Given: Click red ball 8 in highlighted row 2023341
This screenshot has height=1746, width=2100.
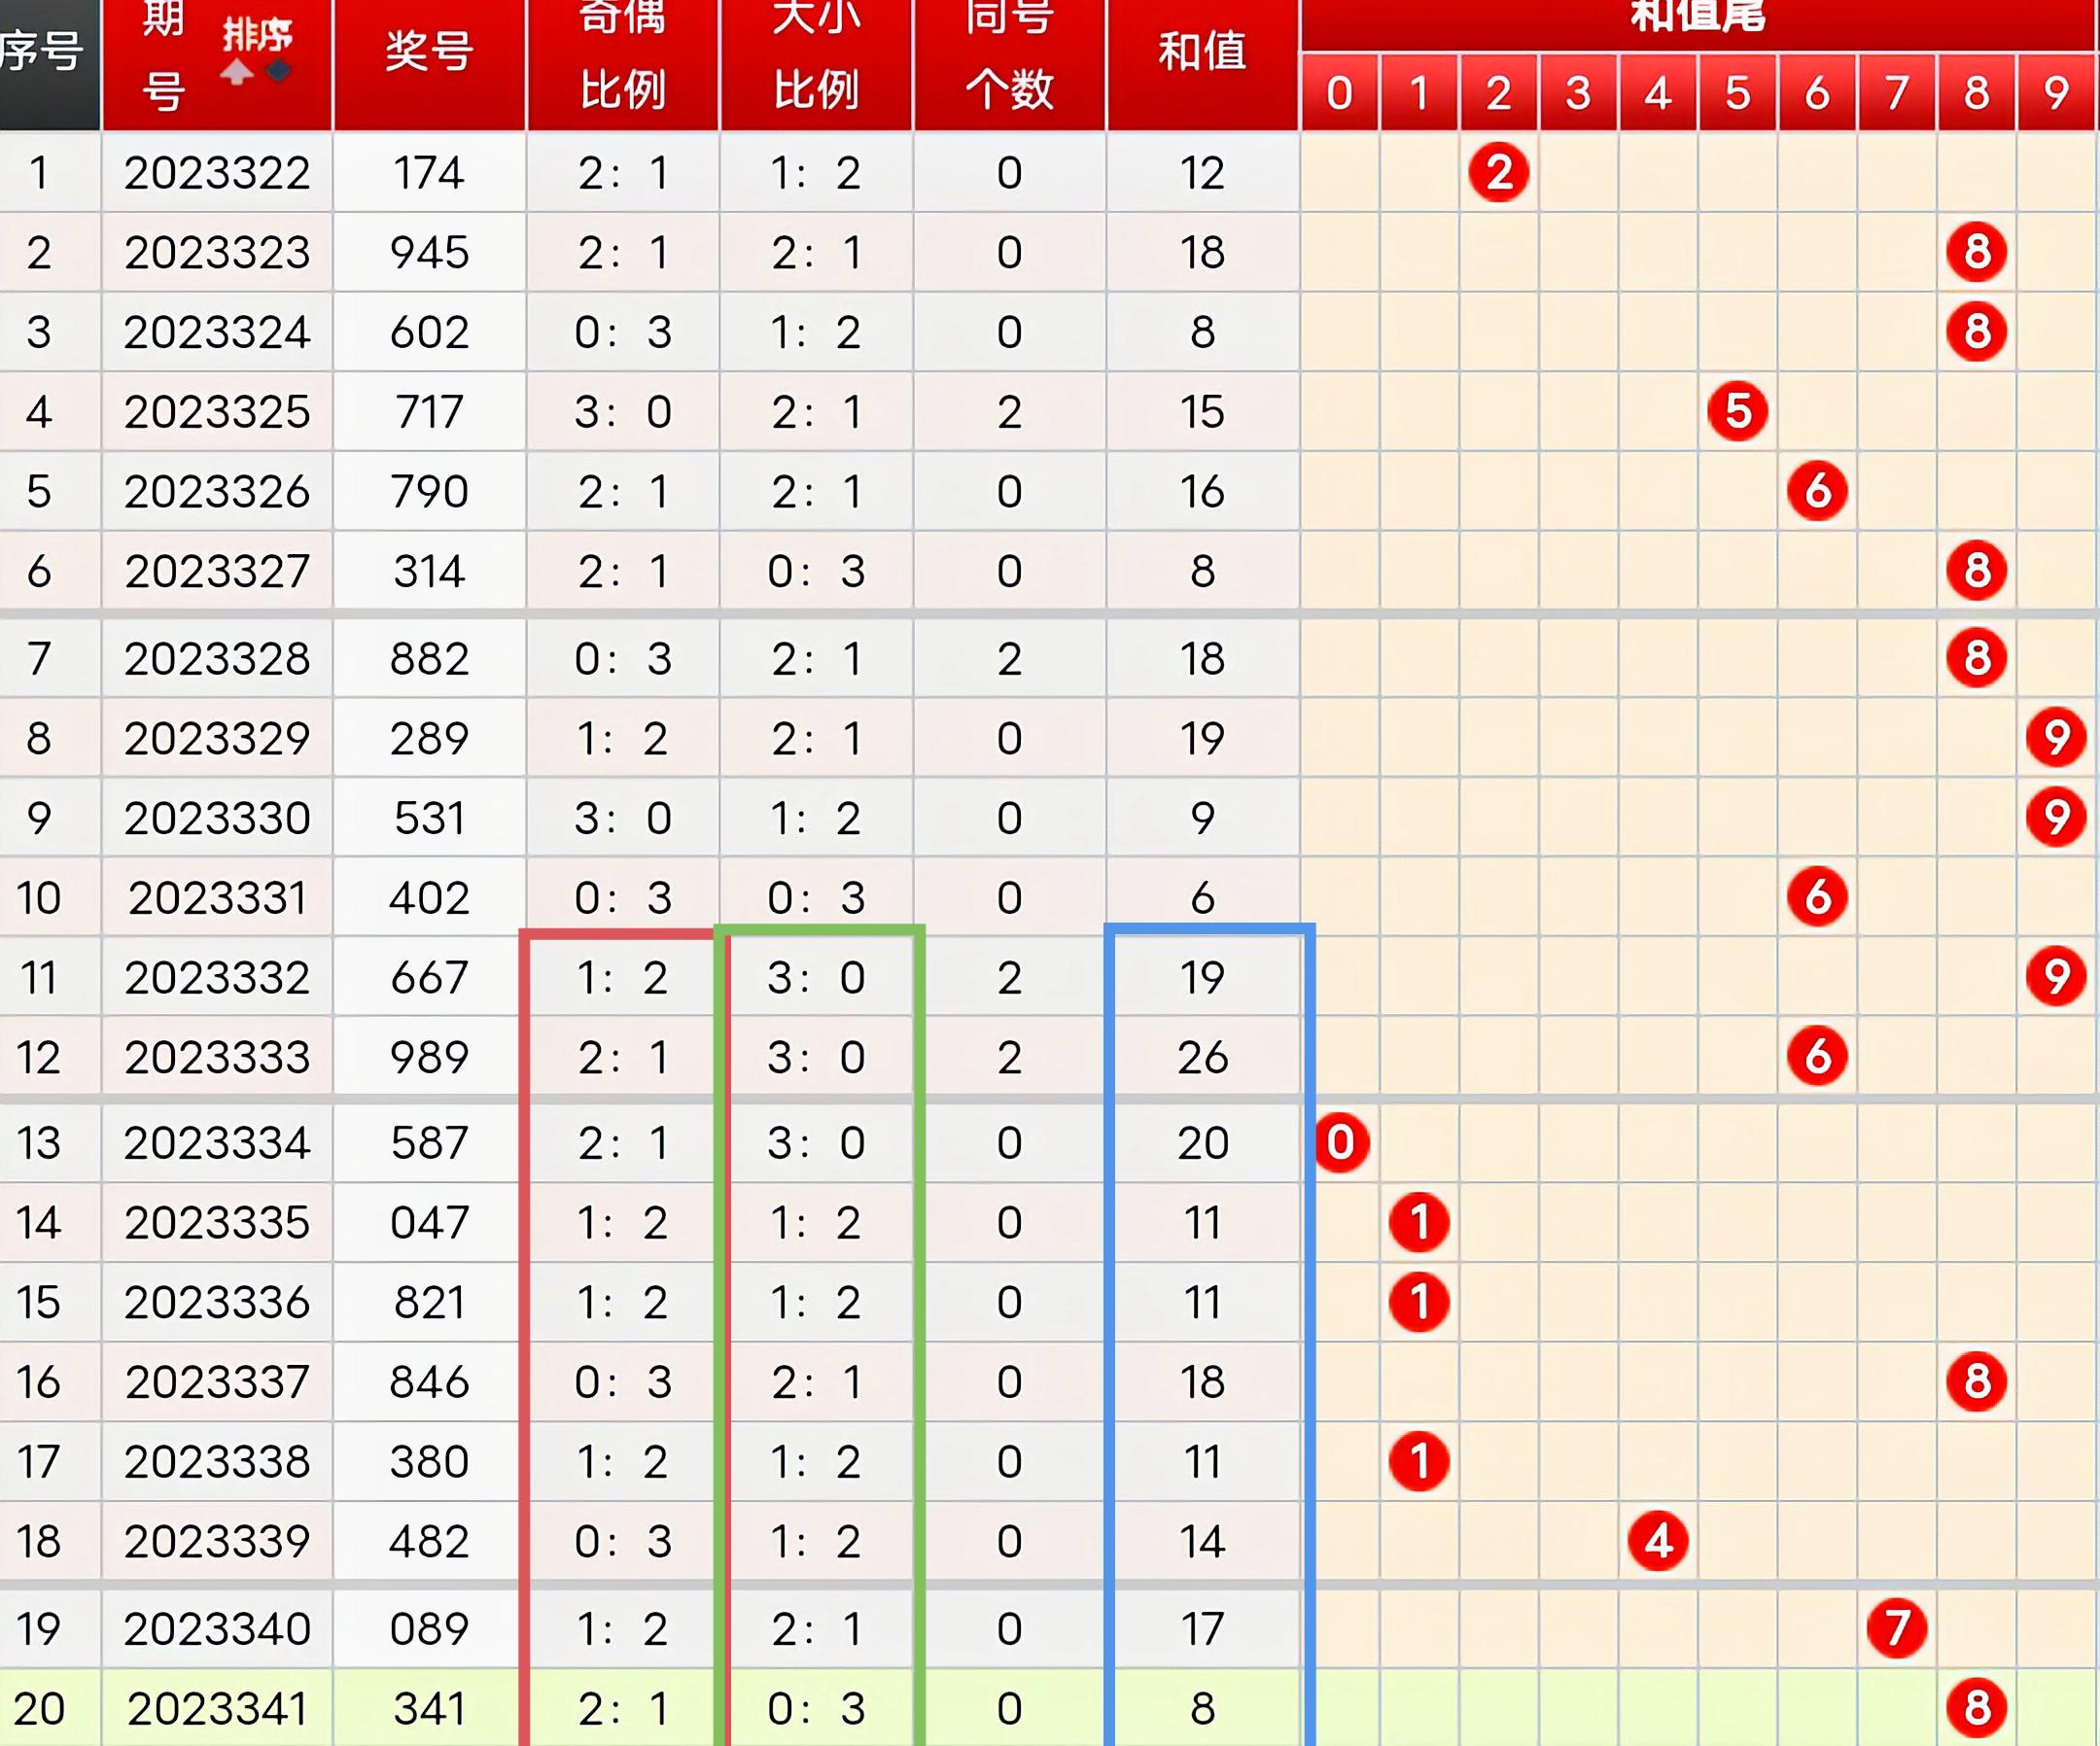Looking at the screenshot, I should tap(1976, 1708).
